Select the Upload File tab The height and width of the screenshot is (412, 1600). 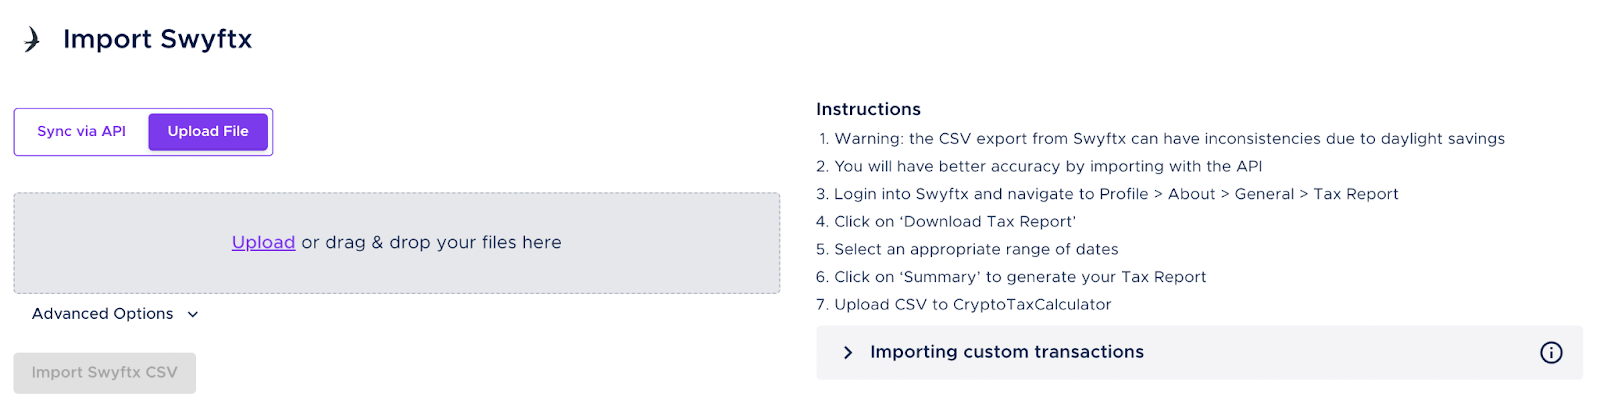(x=208, y=131)
